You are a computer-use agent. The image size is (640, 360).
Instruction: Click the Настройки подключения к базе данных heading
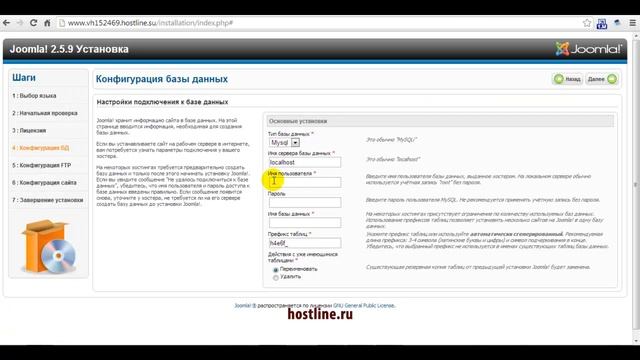pyautogui.click(x=162, y=102)
